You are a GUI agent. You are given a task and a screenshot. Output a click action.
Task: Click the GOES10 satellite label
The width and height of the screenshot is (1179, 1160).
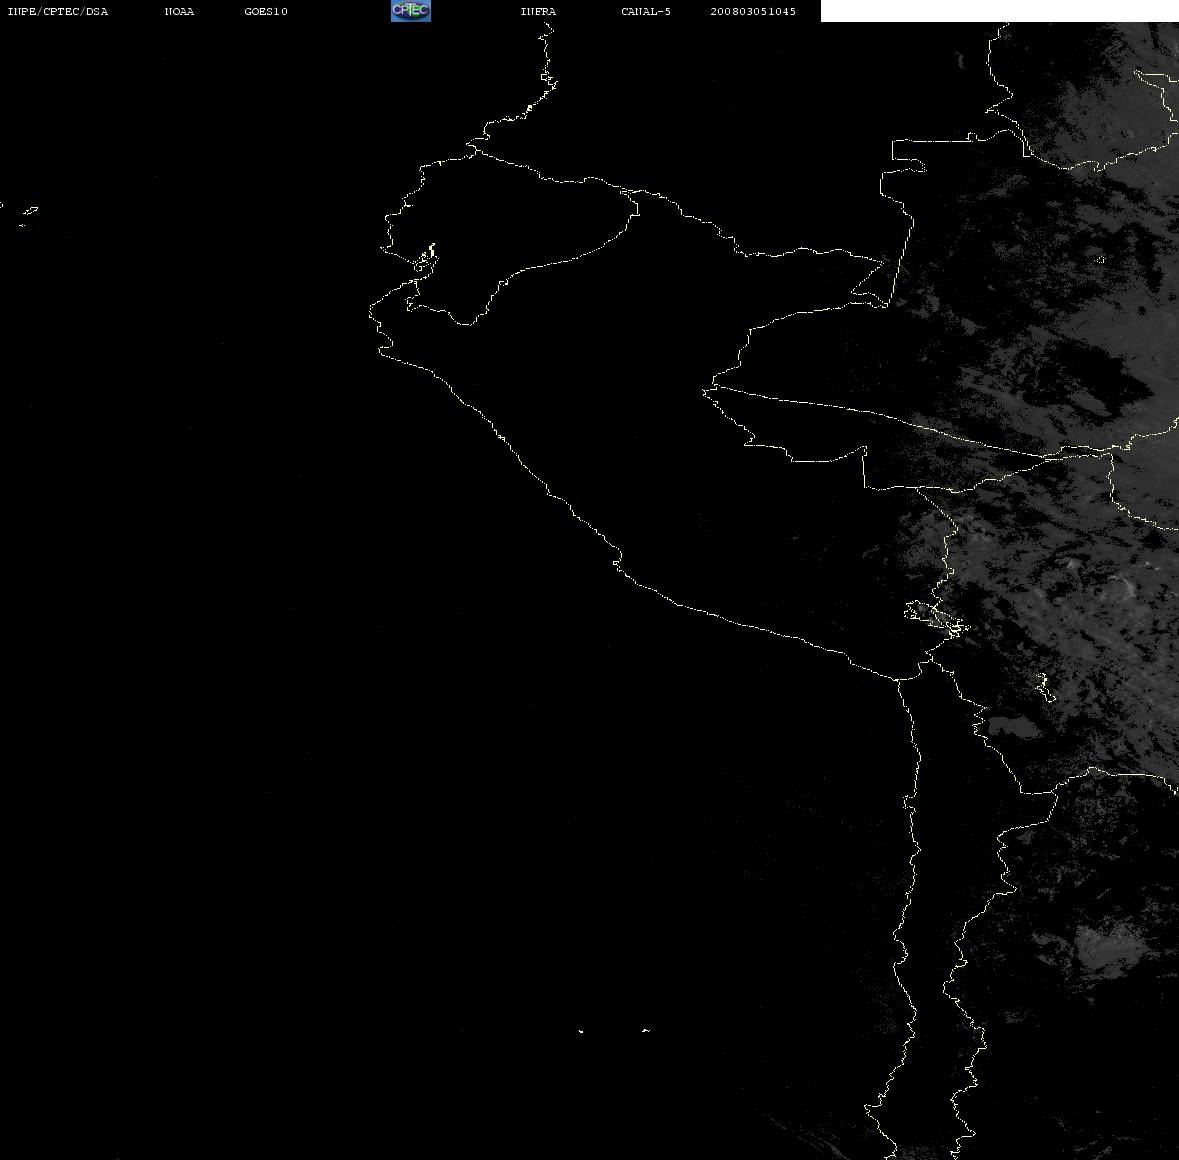point(266,11)
